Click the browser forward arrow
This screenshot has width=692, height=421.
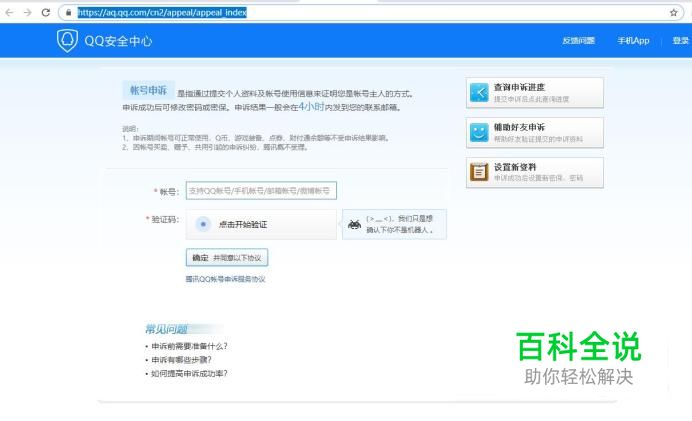(27, 12)
